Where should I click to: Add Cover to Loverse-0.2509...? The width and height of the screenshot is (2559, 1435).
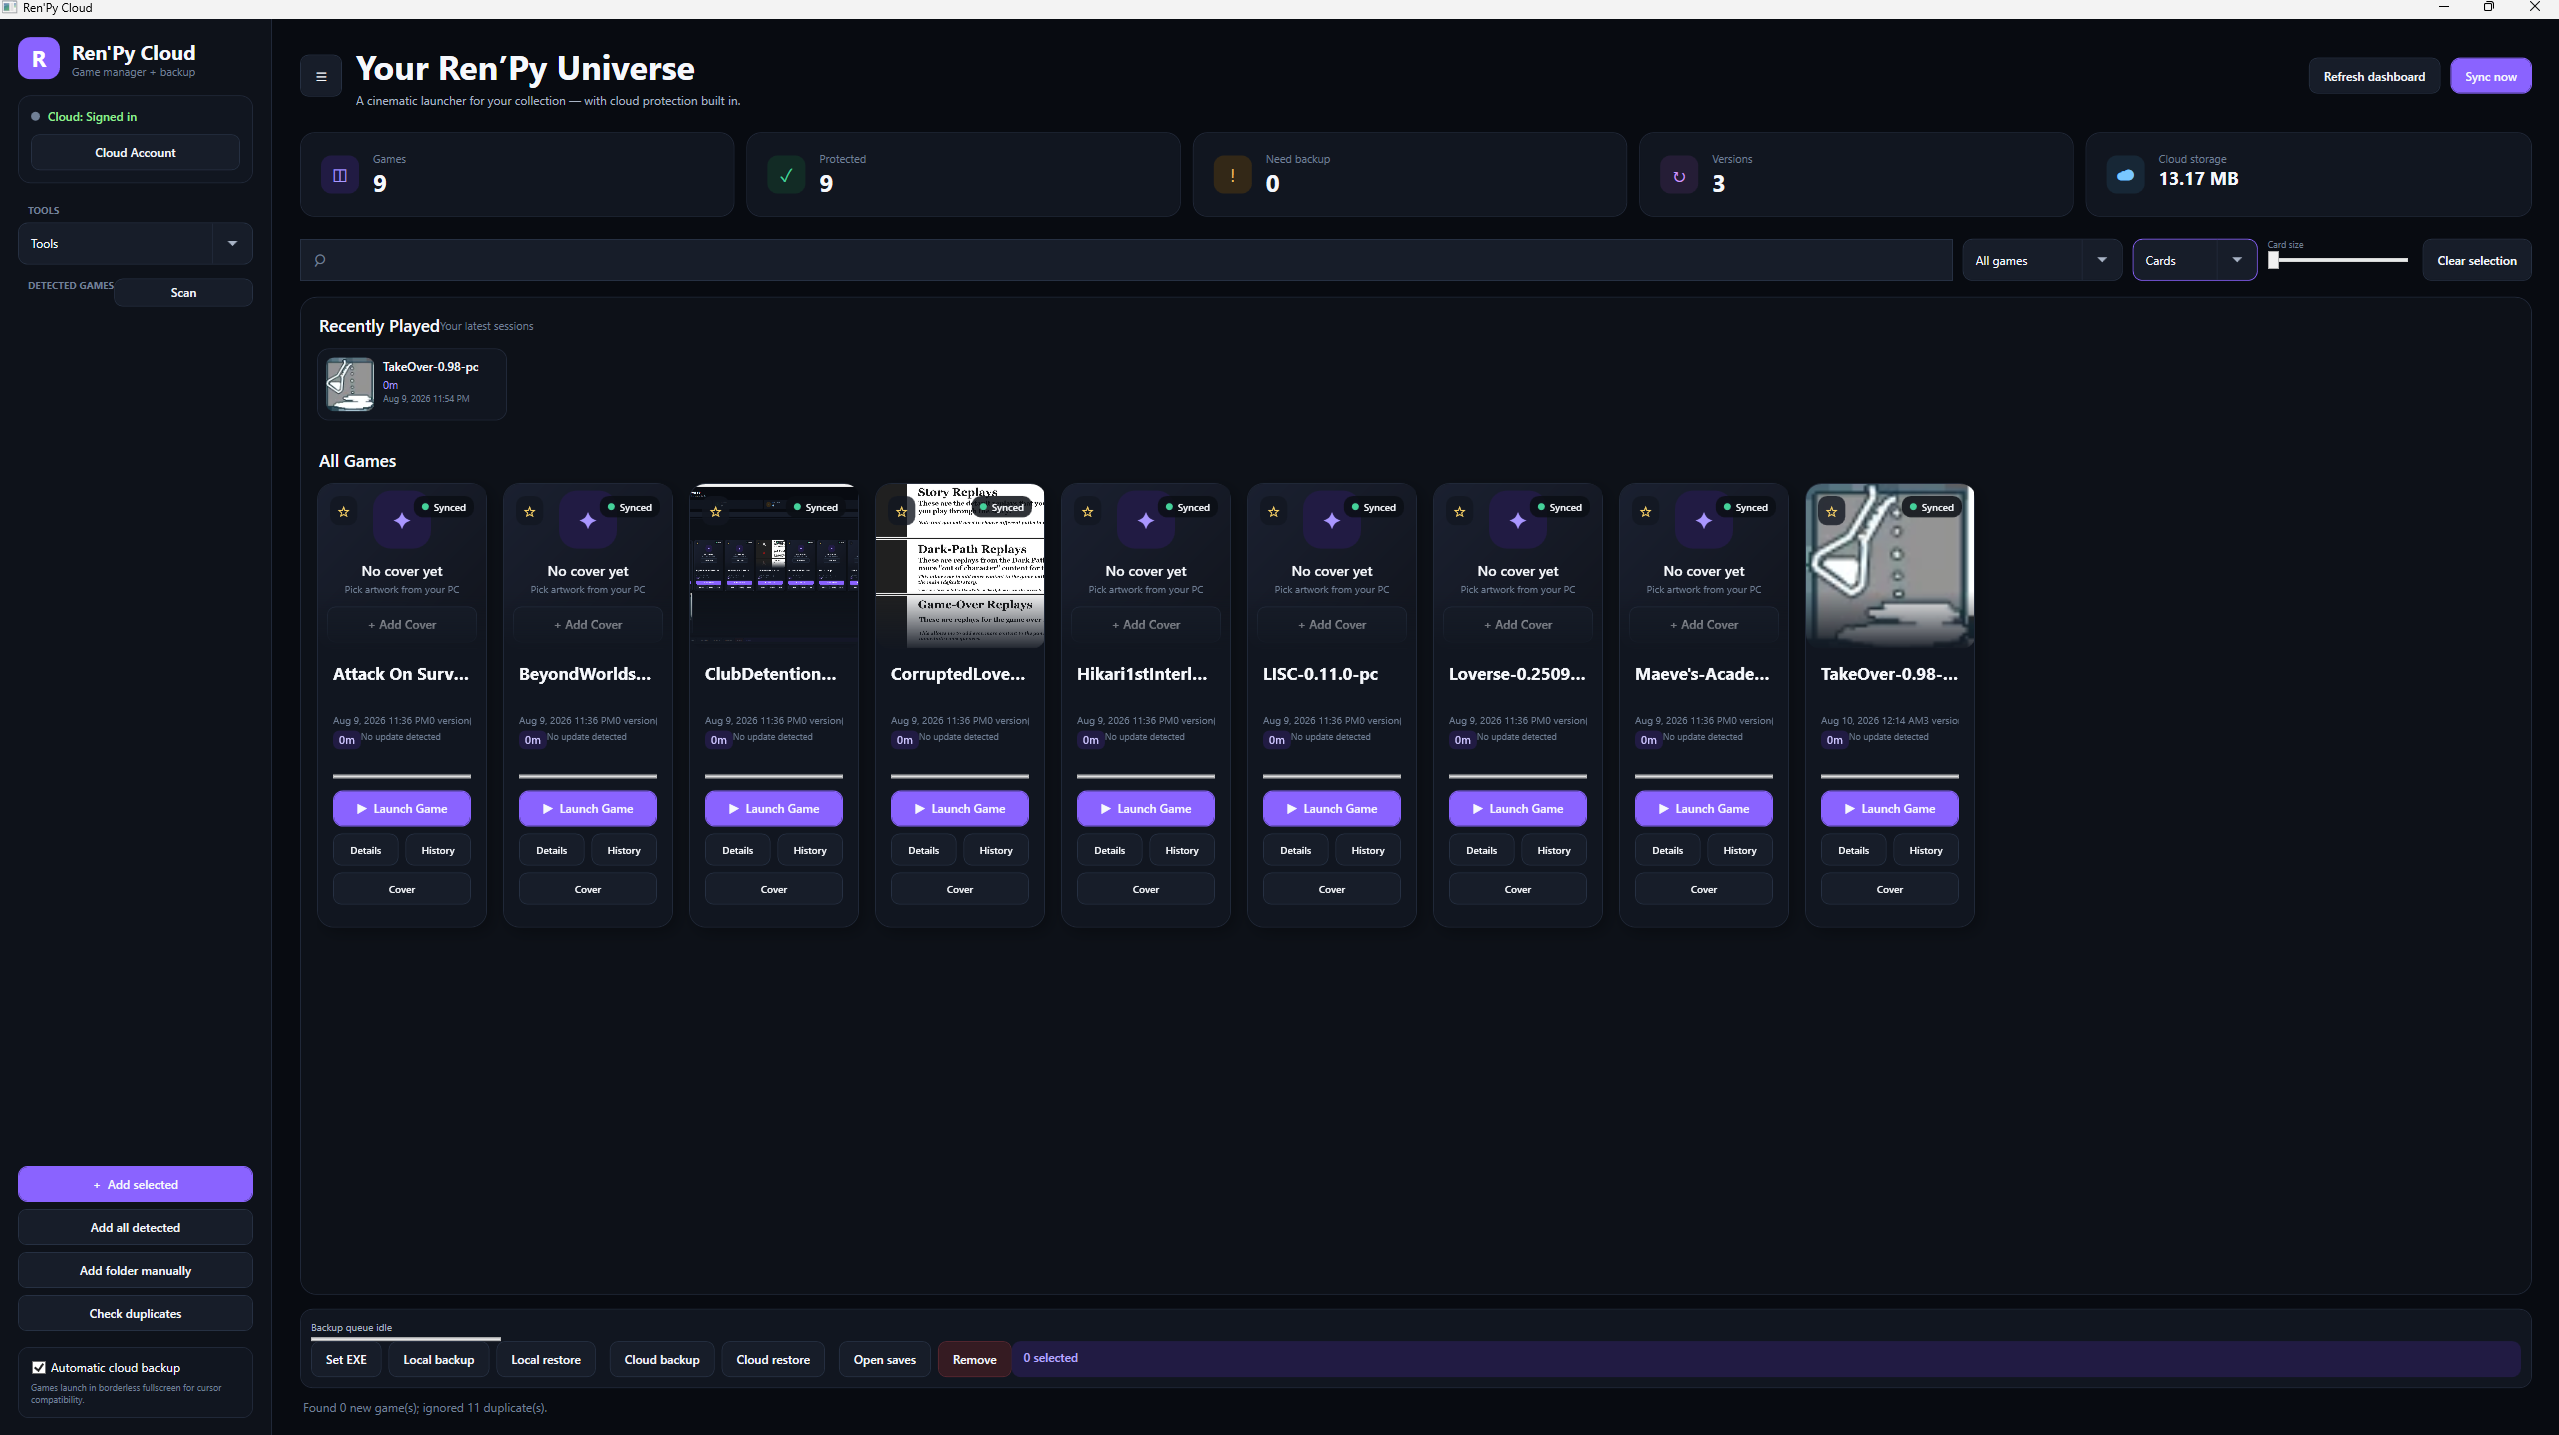coord(1518,624)
